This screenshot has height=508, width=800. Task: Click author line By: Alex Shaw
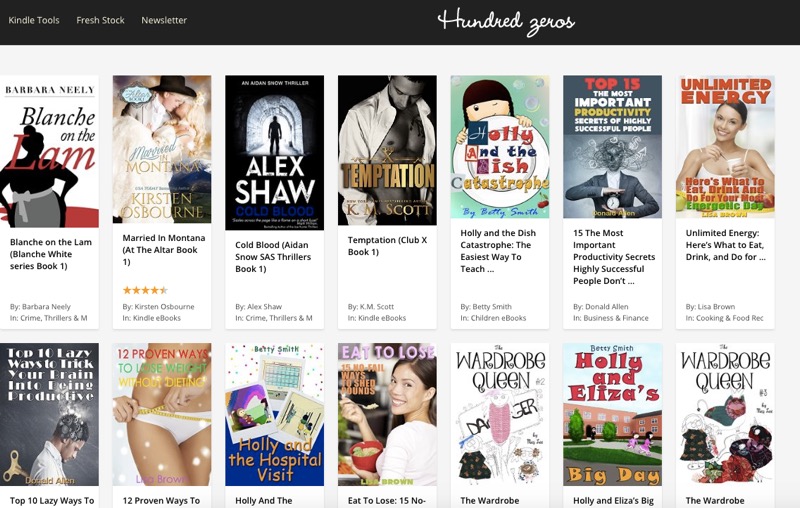pyautogui.click(x=258, y=307)
